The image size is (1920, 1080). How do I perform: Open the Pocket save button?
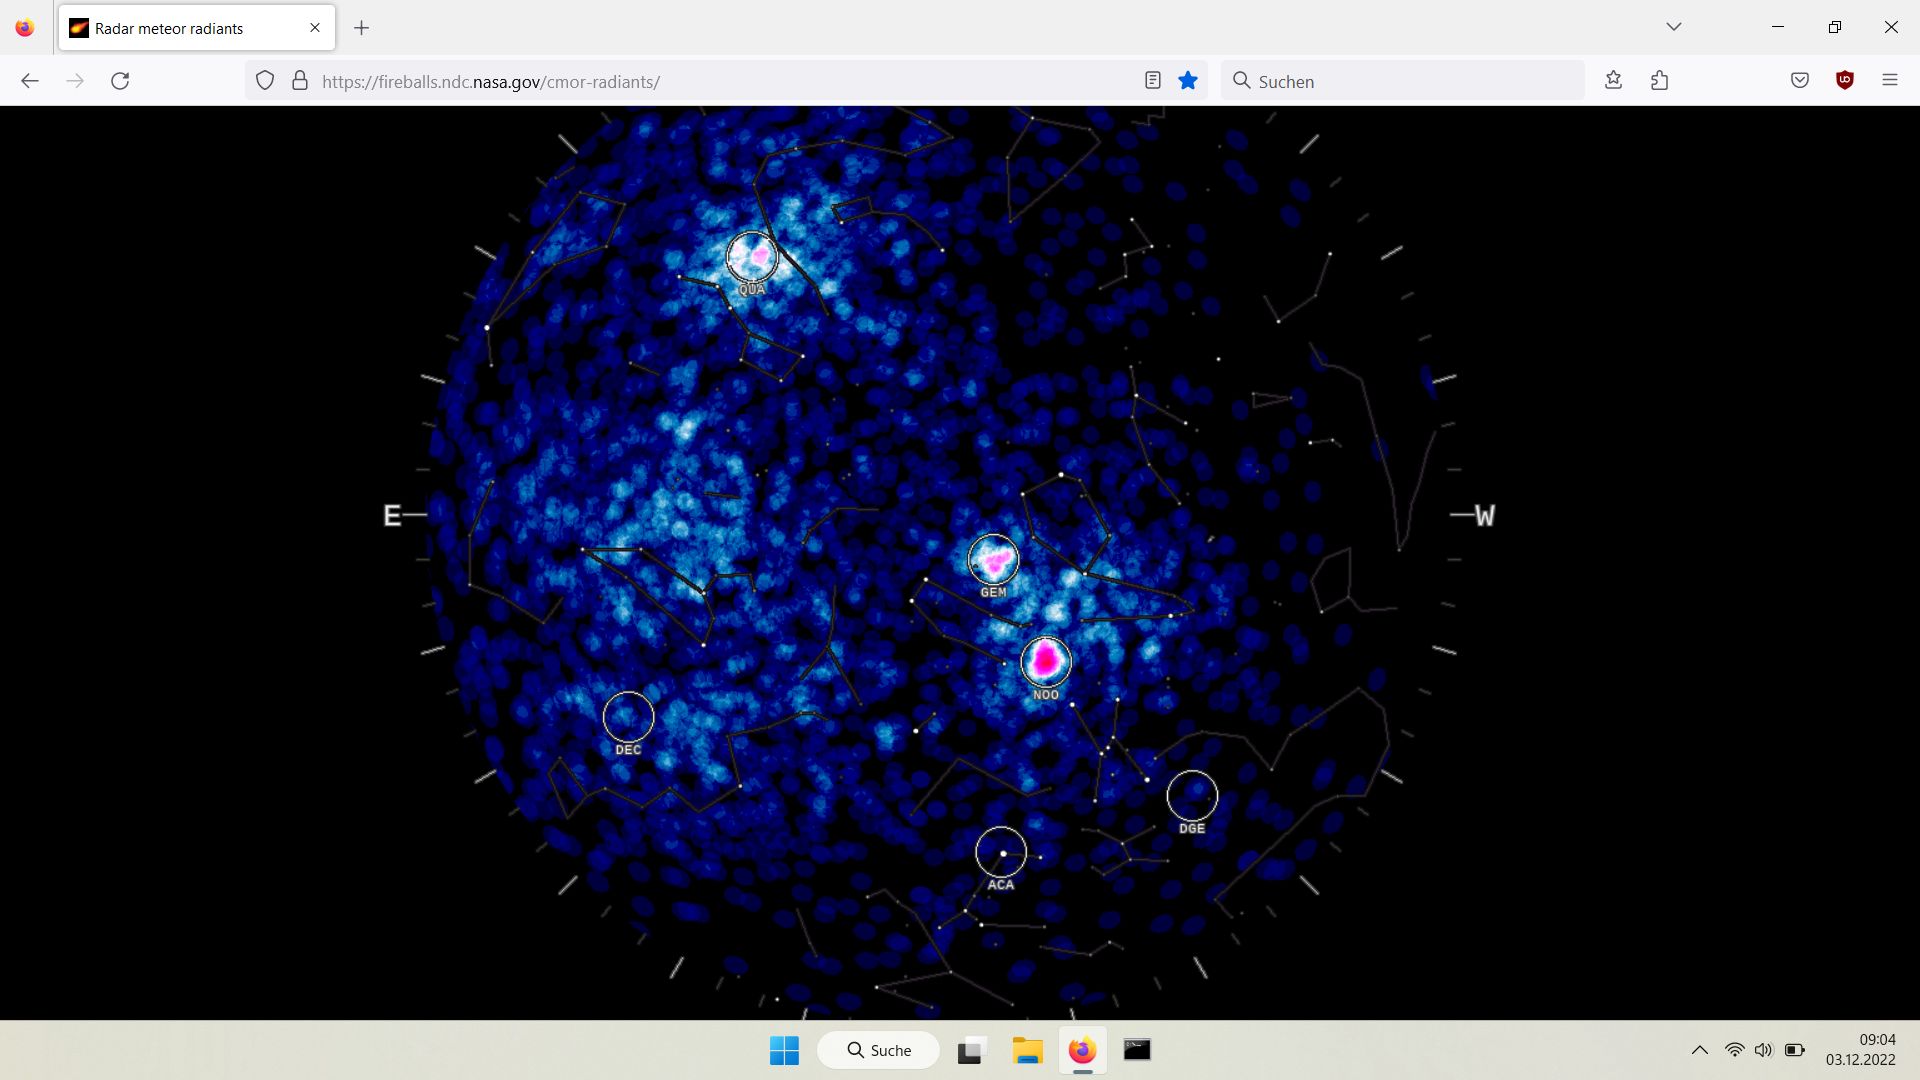1800,81
